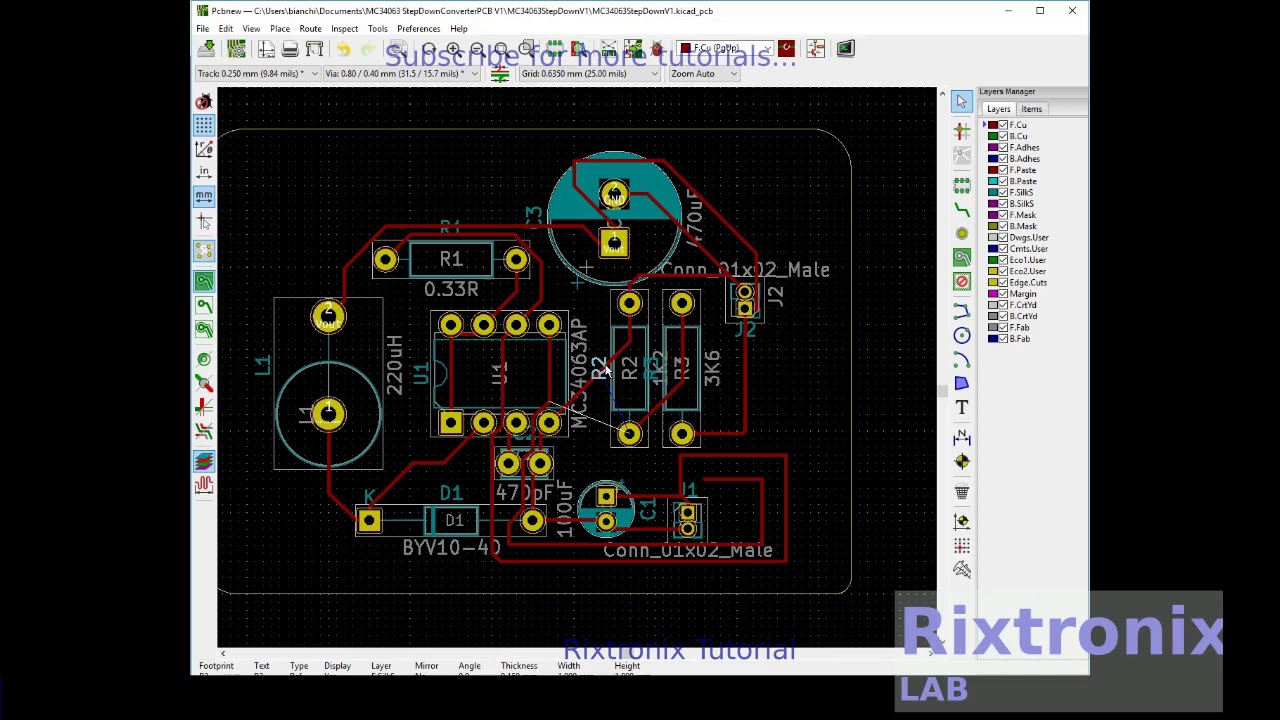Toggle microwave toolbar icon

point(204,485)
